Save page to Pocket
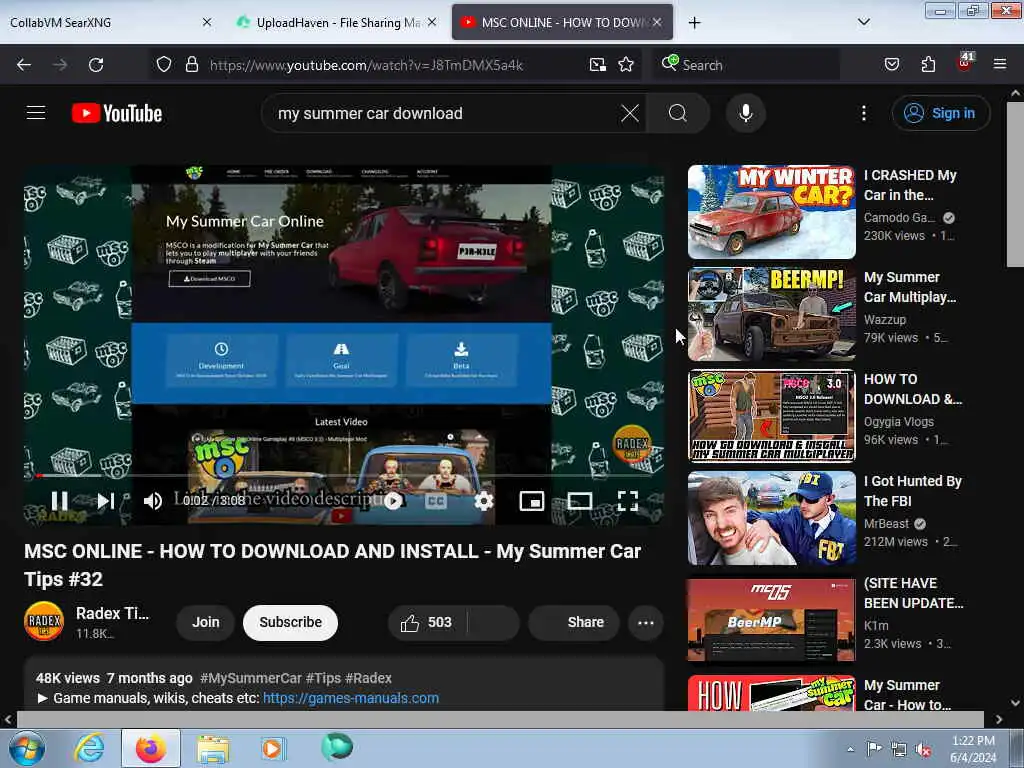Image resolution: width=1024 pixels, height=768 pixels. click(x=891, y=64)
